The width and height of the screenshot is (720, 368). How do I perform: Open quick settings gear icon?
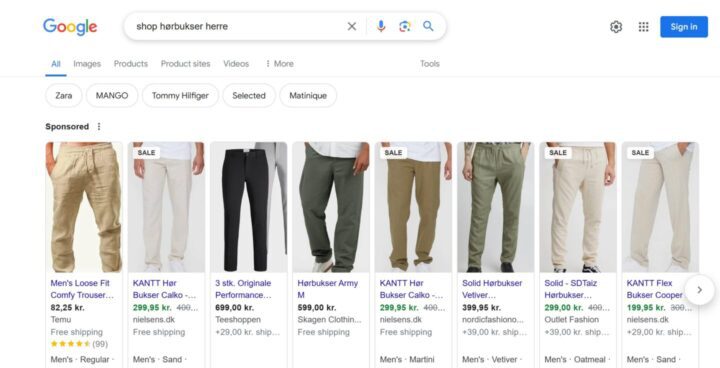tap(616, 27)
